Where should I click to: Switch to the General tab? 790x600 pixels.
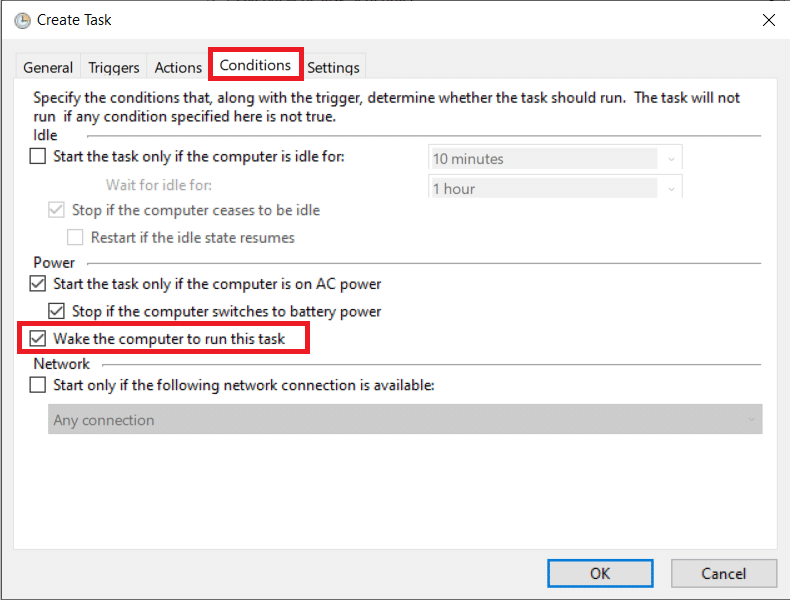pyautogui.click(x=48, y=67)
